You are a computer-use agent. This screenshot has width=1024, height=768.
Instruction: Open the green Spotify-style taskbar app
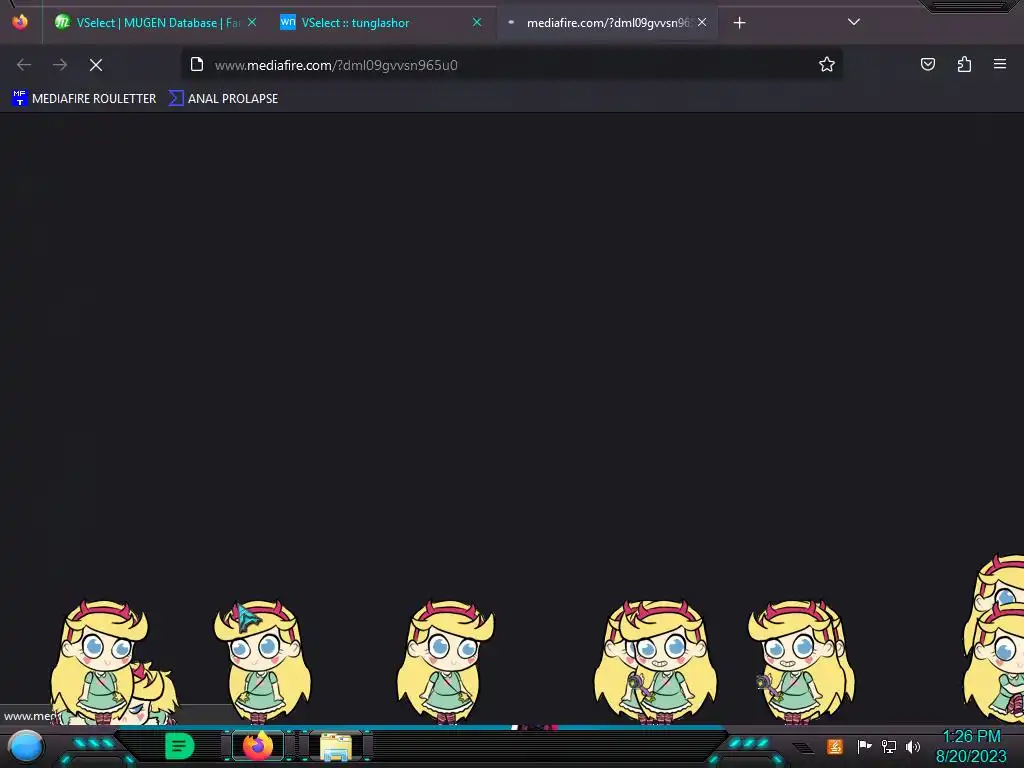pos(180,746)
